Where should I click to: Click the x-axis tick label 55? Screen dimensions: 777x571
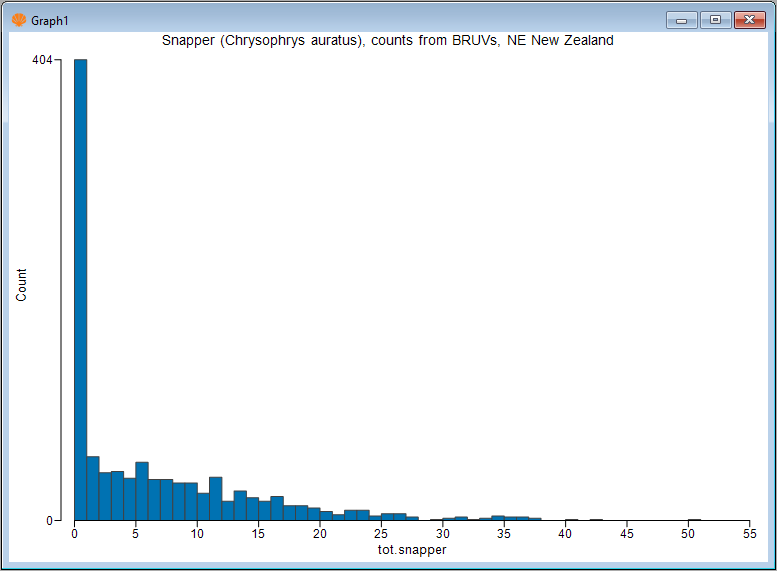pyautogui.click(x=749, y=535)
